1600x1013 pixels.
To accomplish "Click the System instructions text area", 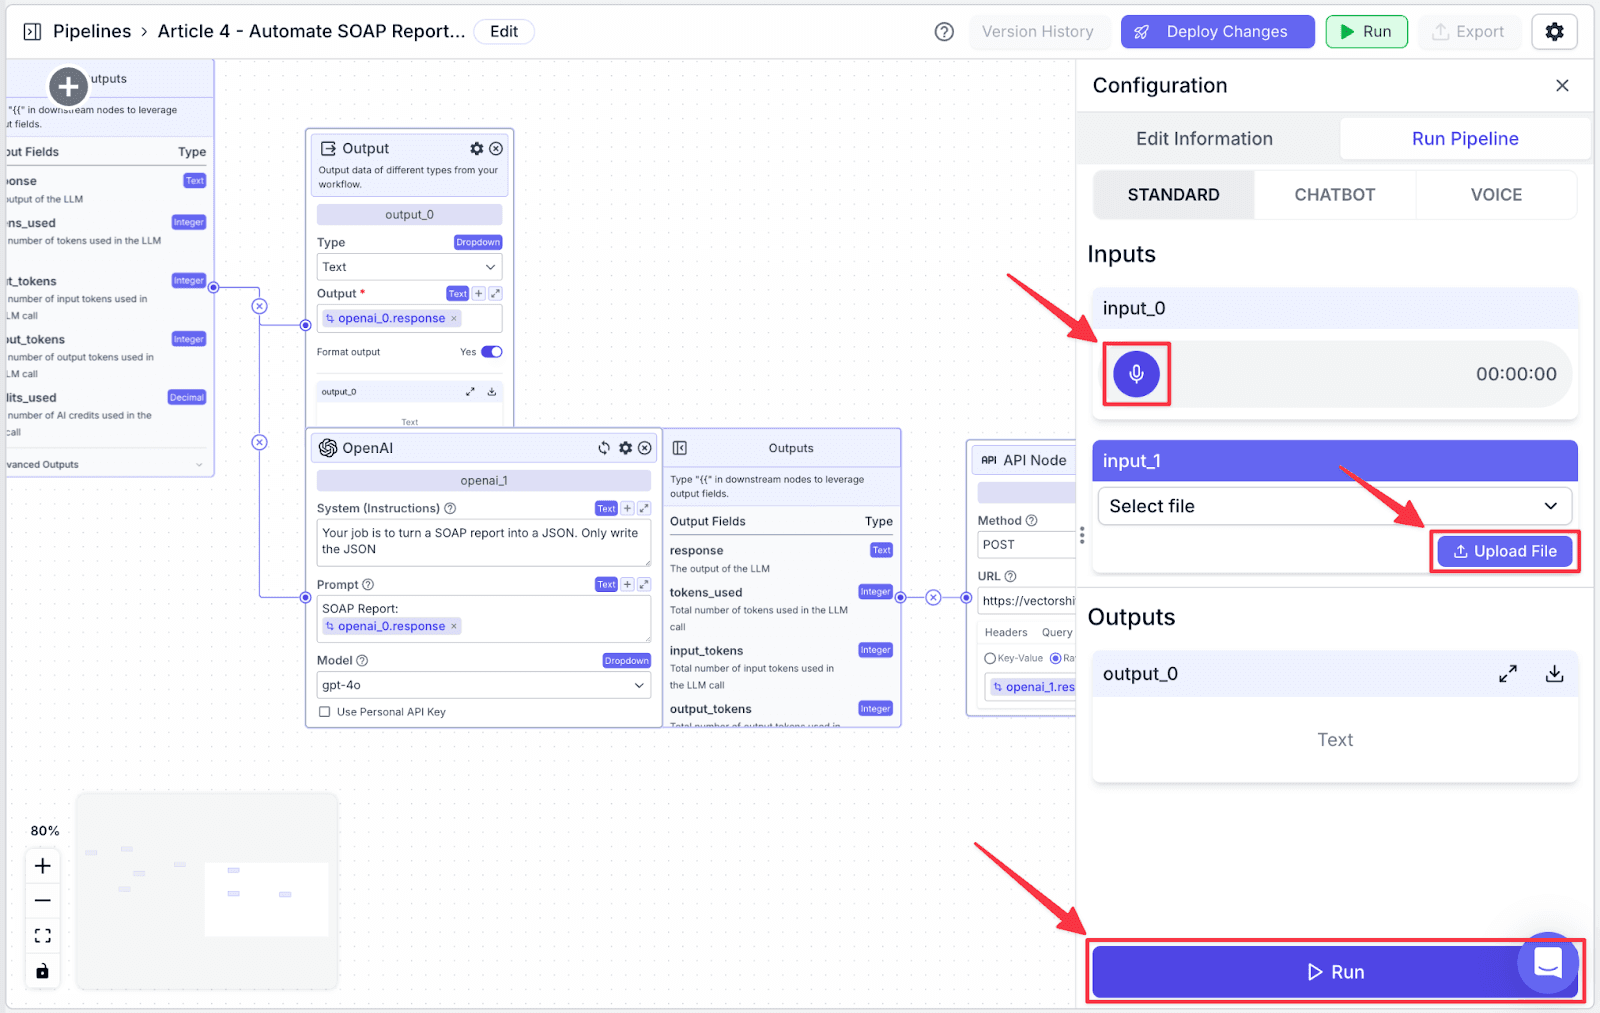I will (x=484, y=542).
